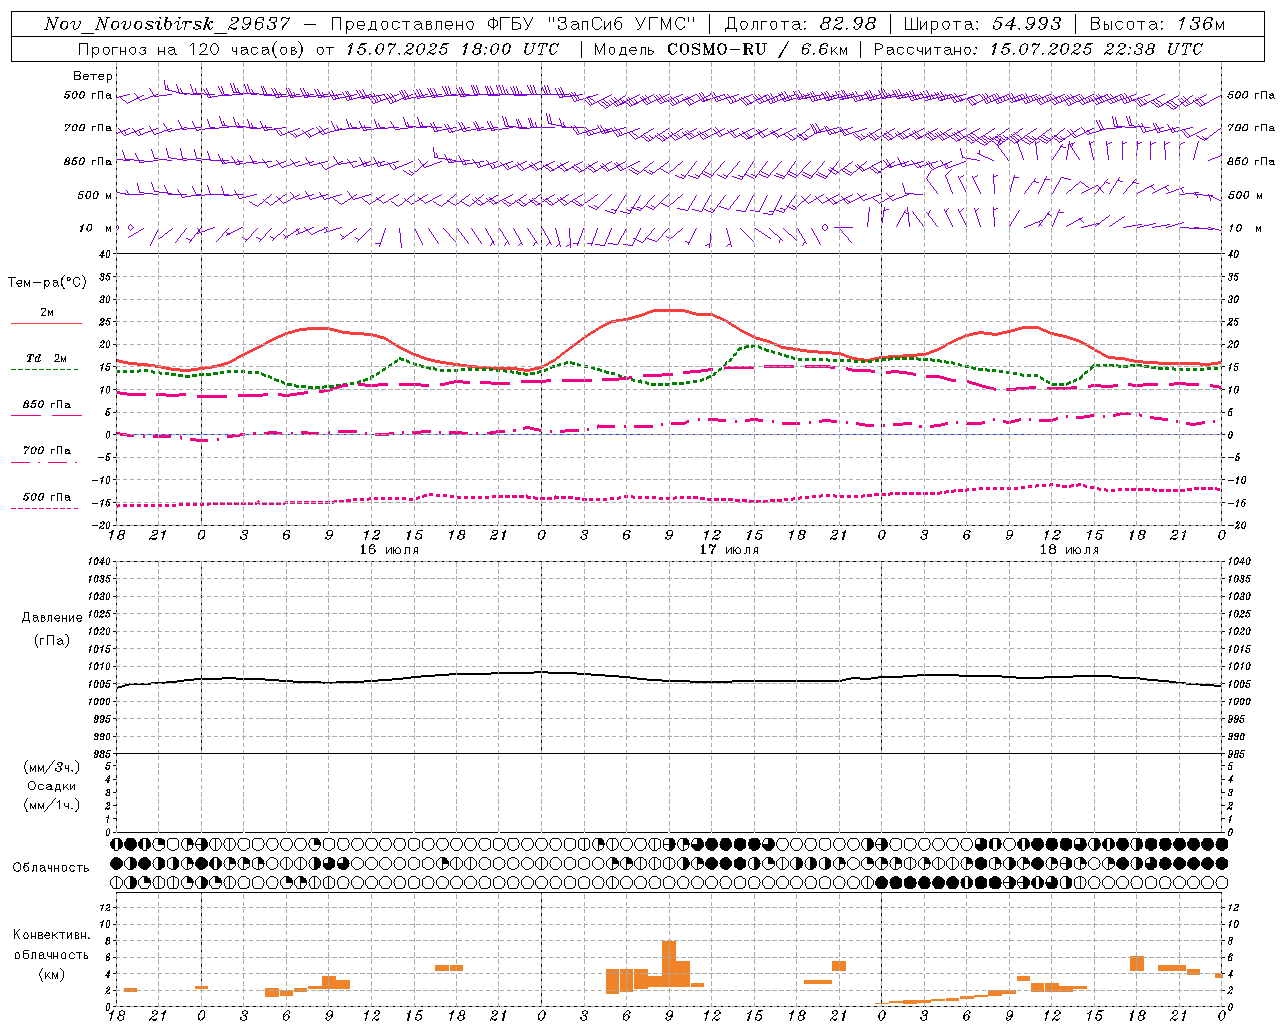Viewport: 1280px width, 1024px height.
Task: Click the (мм/3ч.) precipitation unit label
Action: (x=52, y=767)
